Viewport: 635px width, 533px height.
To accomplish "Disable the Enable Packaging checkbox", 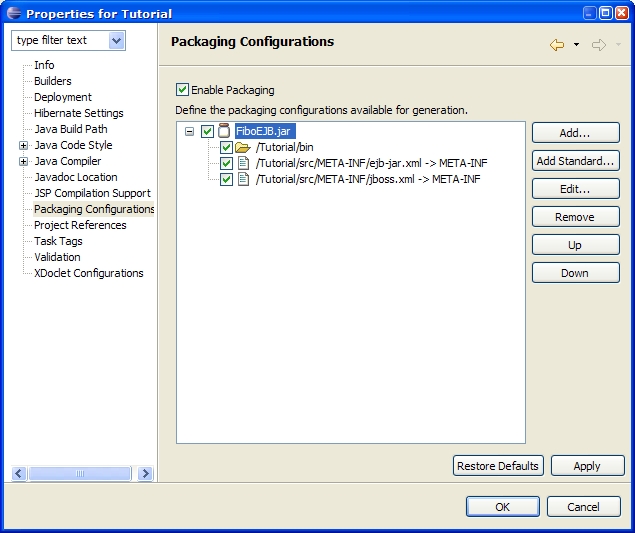I will pos(182,89).
